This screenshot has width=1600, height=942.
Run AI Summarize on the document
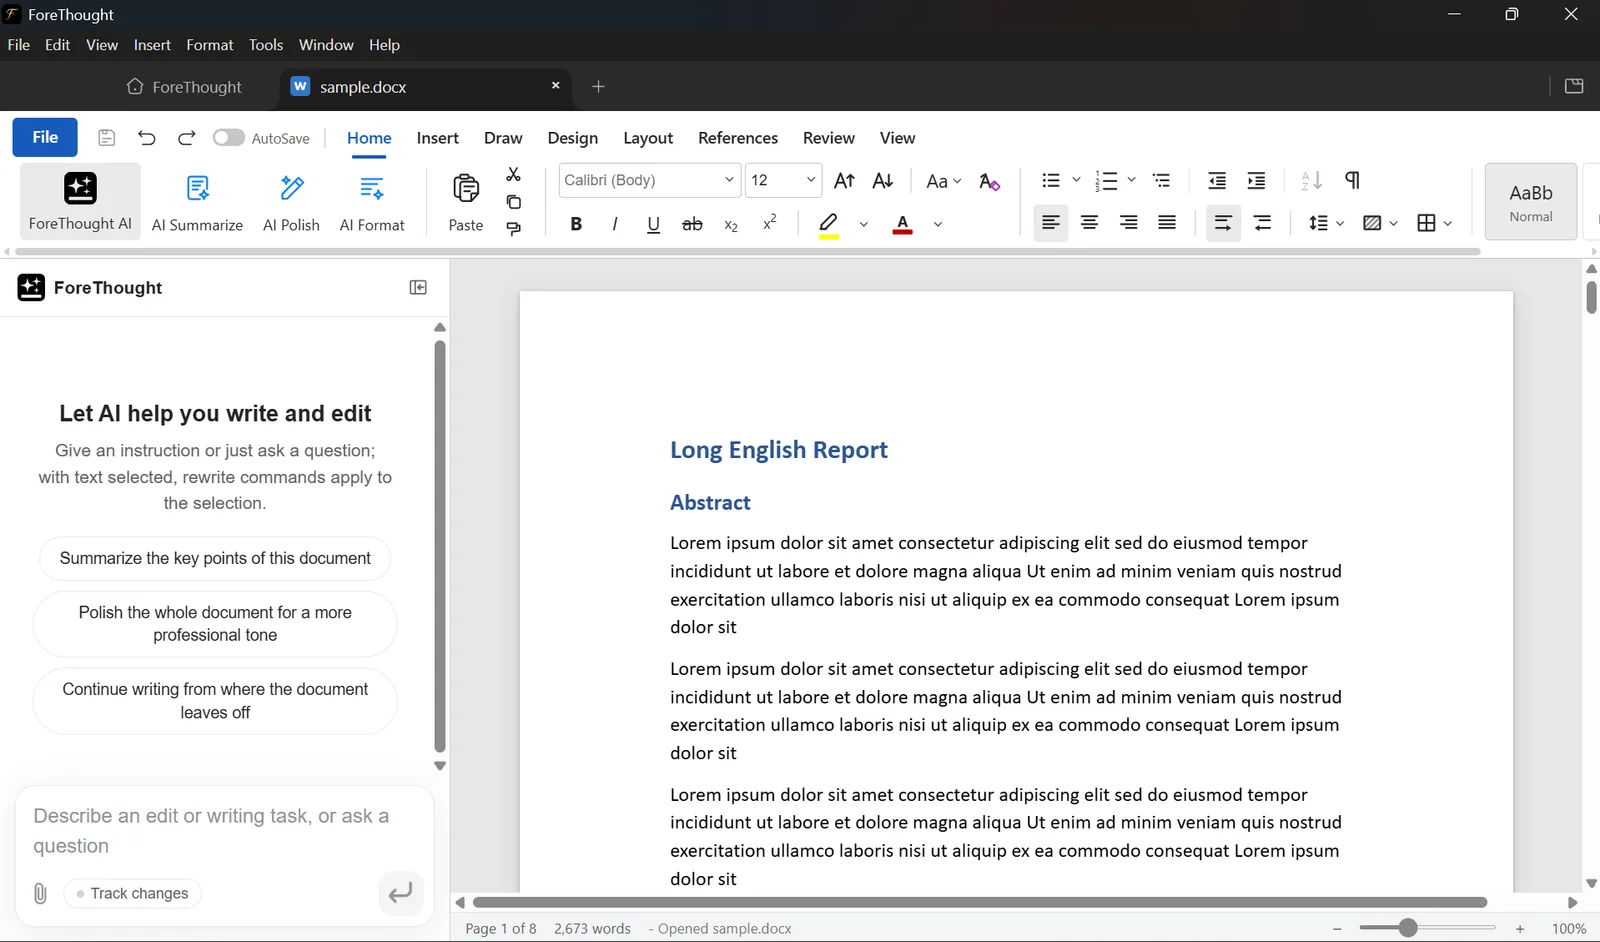tap(197, 203)
